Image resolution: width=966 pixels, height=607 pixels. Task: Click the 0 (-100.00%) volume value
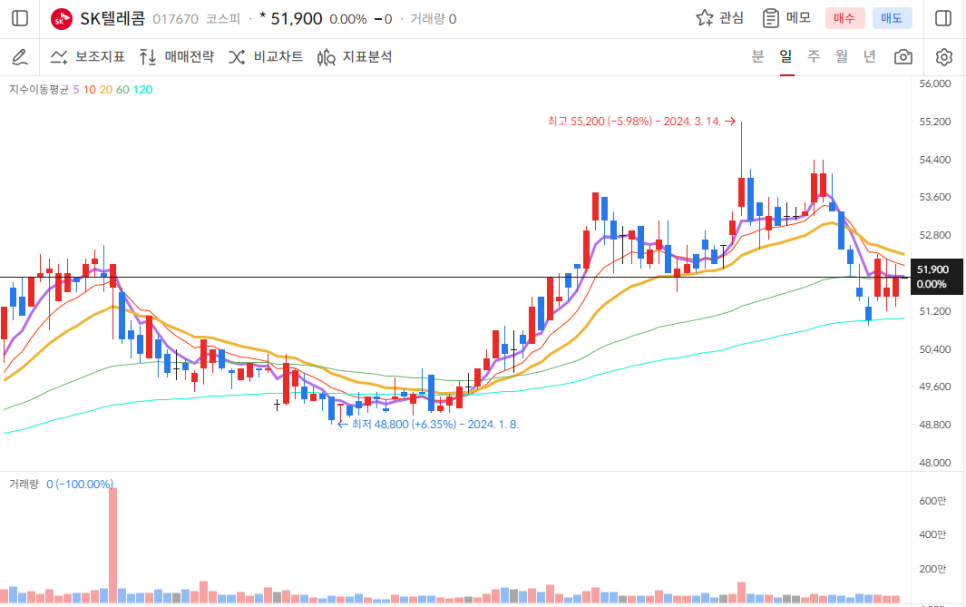pyautogui.click(x=80, y=484)
